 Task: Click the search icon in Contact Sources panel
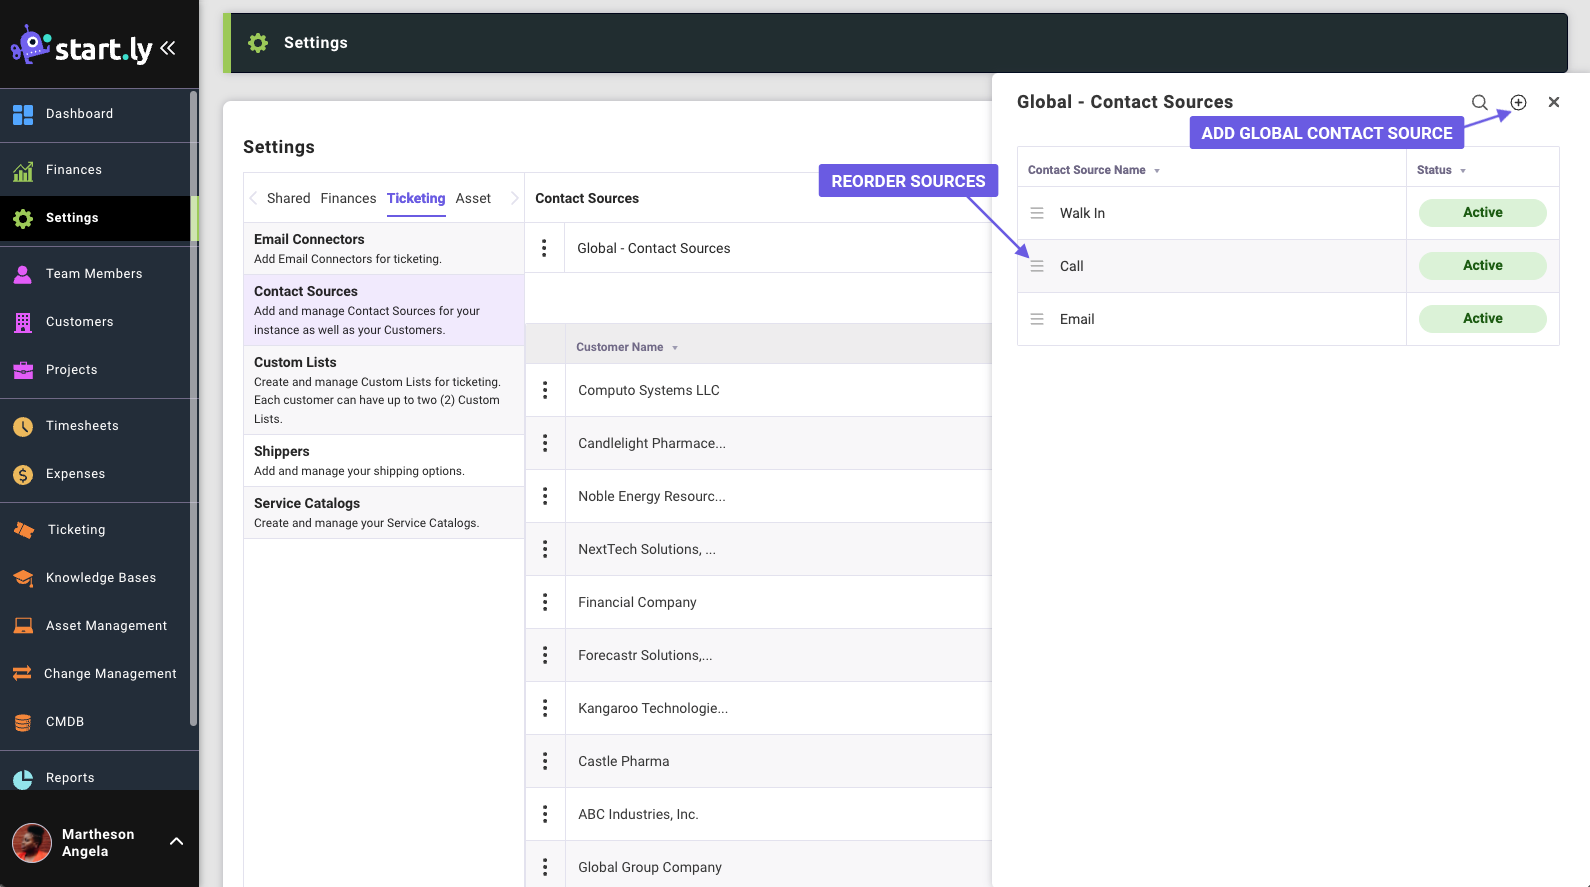[x=1479, y=102]
